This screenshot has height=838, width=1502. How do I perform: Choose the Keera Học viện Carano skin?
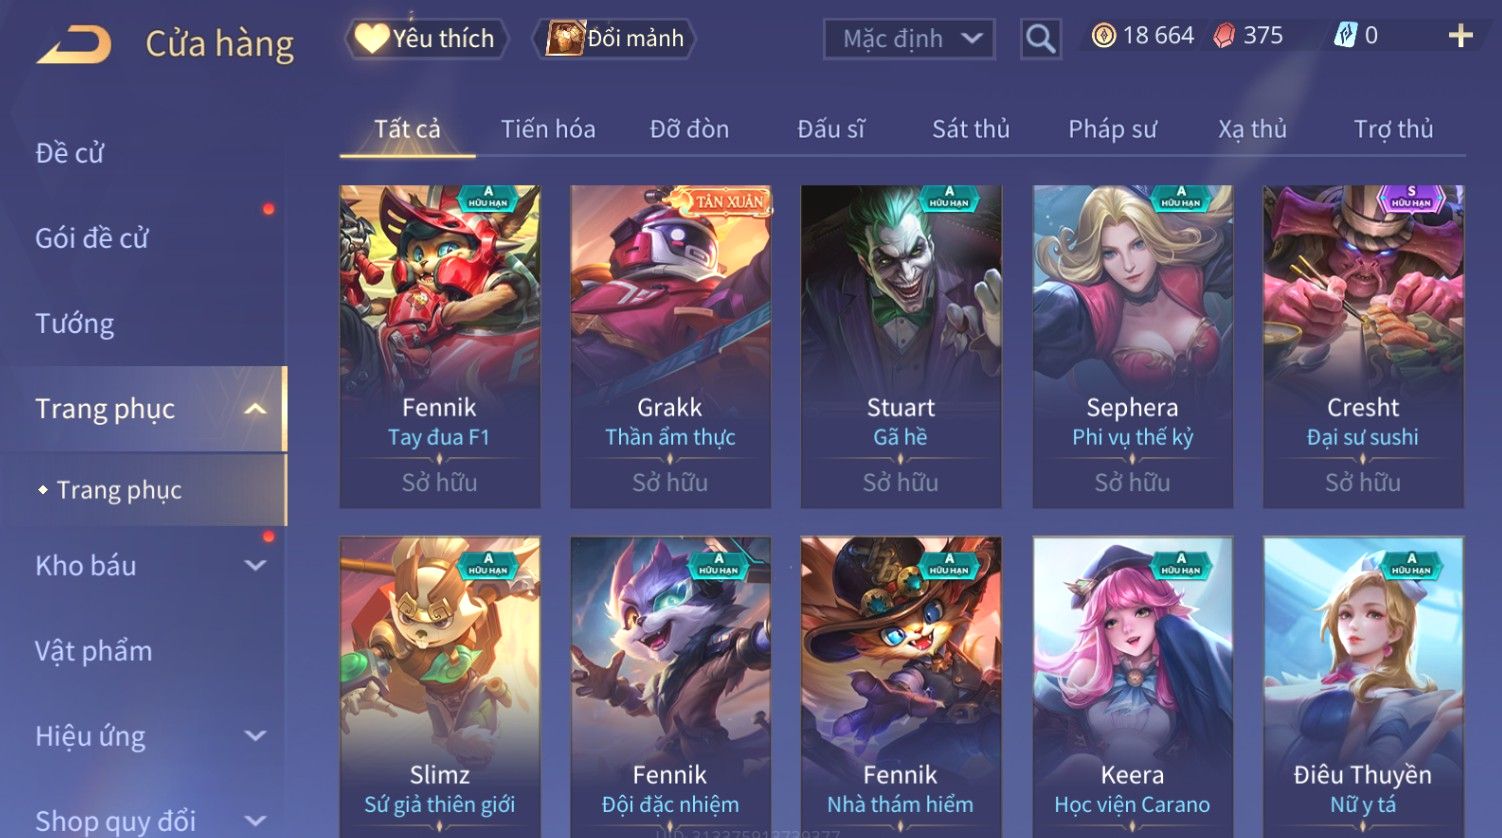pyautogui.click(x=1132, y=687)
